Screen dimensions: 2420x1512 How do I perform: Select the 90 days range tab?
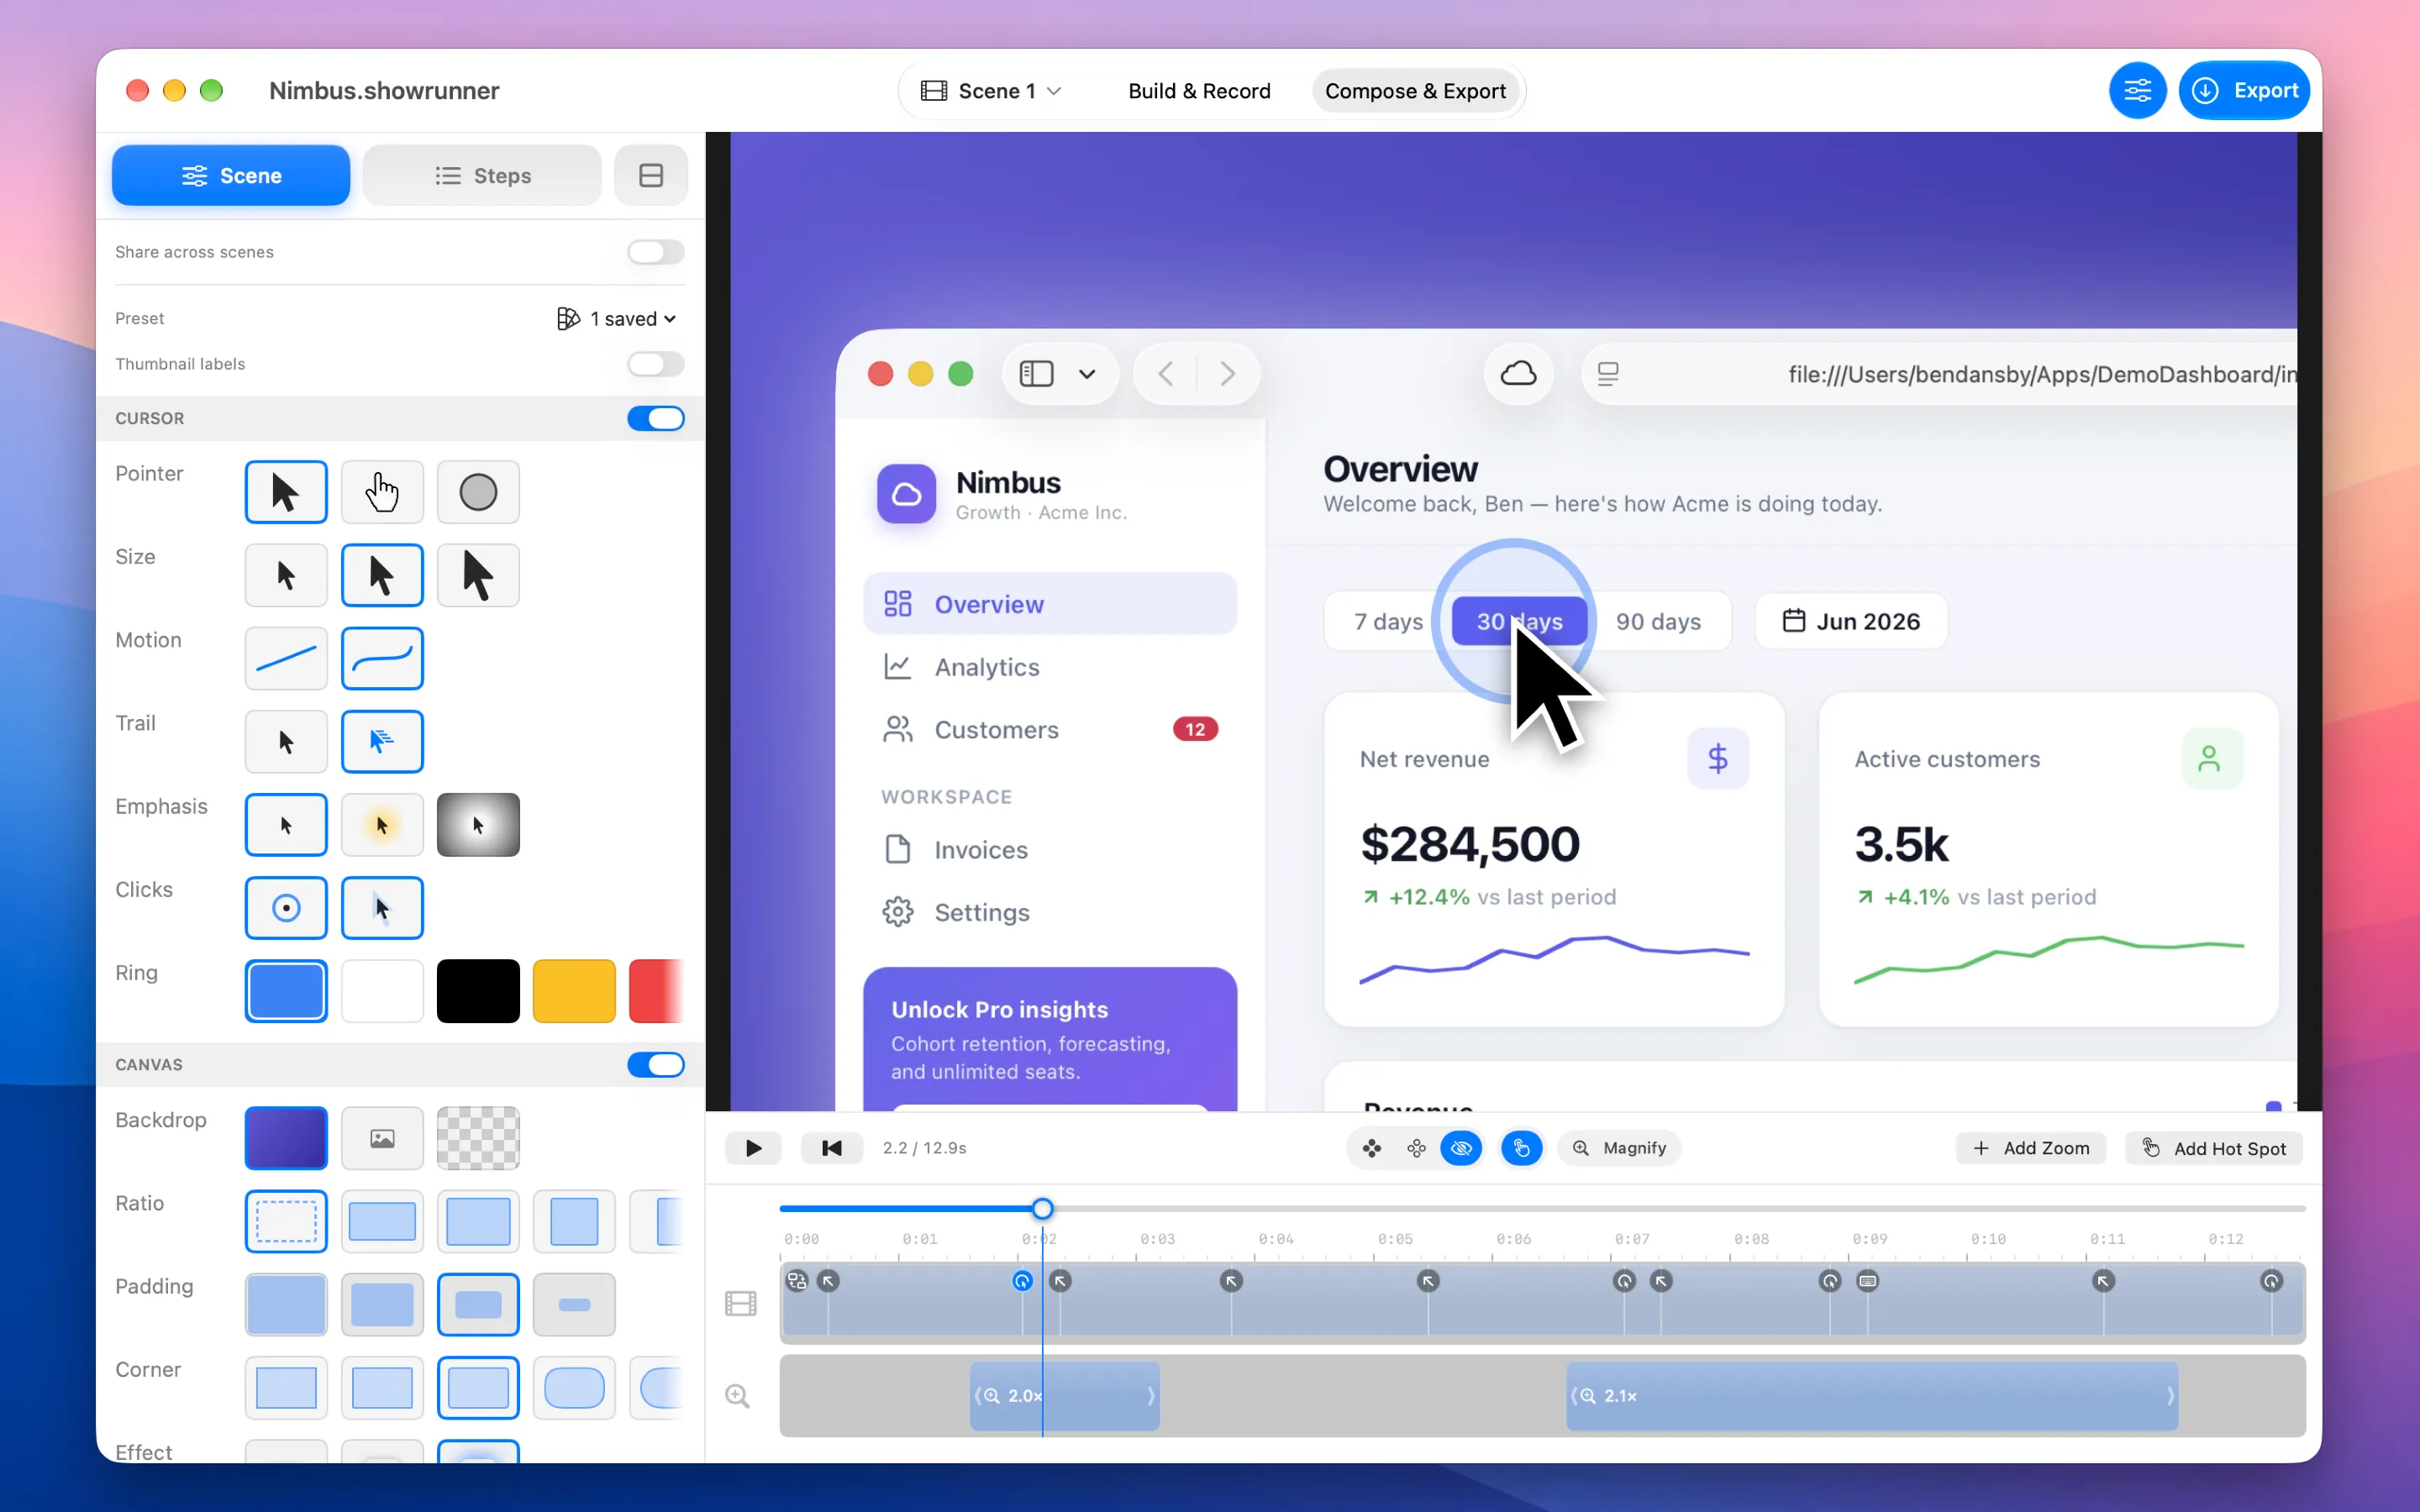coord(1658,621)
